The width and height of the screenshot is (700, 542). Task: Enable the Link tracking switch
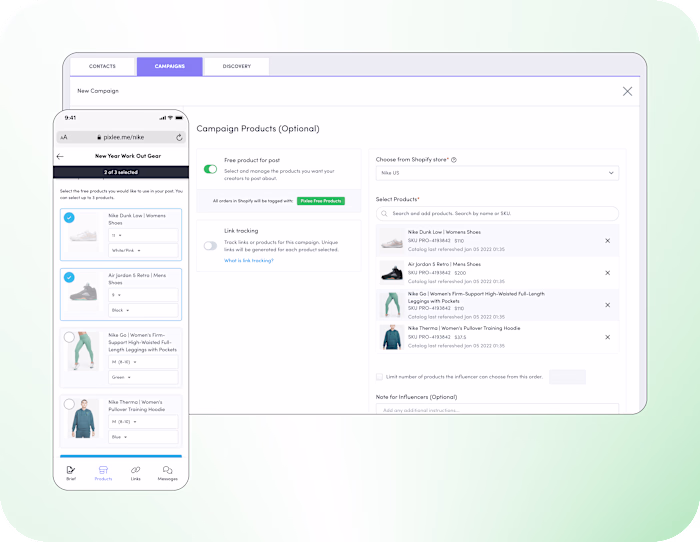(x=210, y=246)
